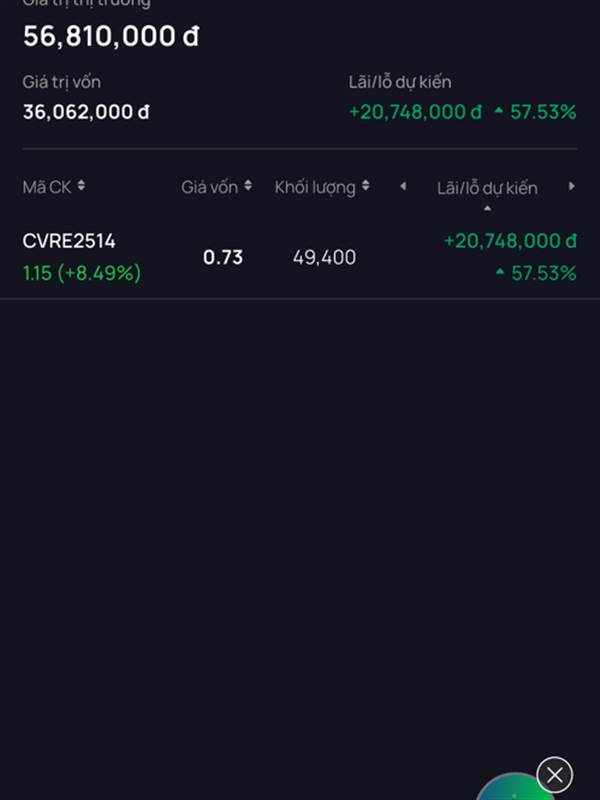Click the ascending indicator under Lãi/lỗ dự kiến header
The image size is (600, 800).
point(487,208)
